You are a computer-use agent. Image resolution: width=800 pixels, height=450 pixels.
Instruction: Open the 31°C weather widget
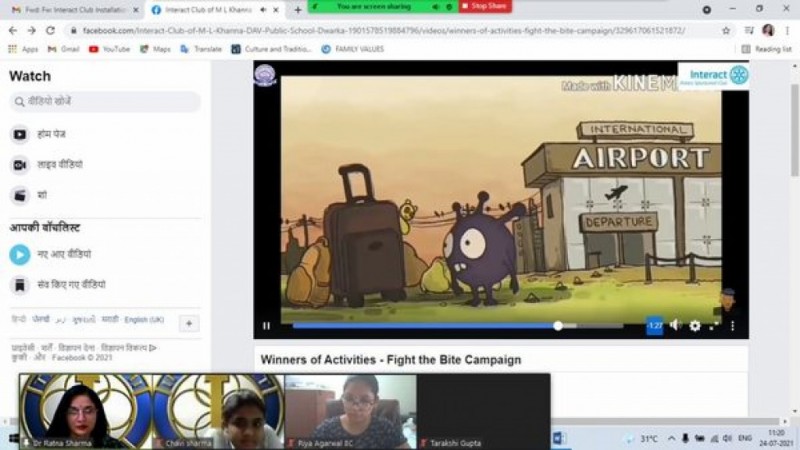point(642,439)
